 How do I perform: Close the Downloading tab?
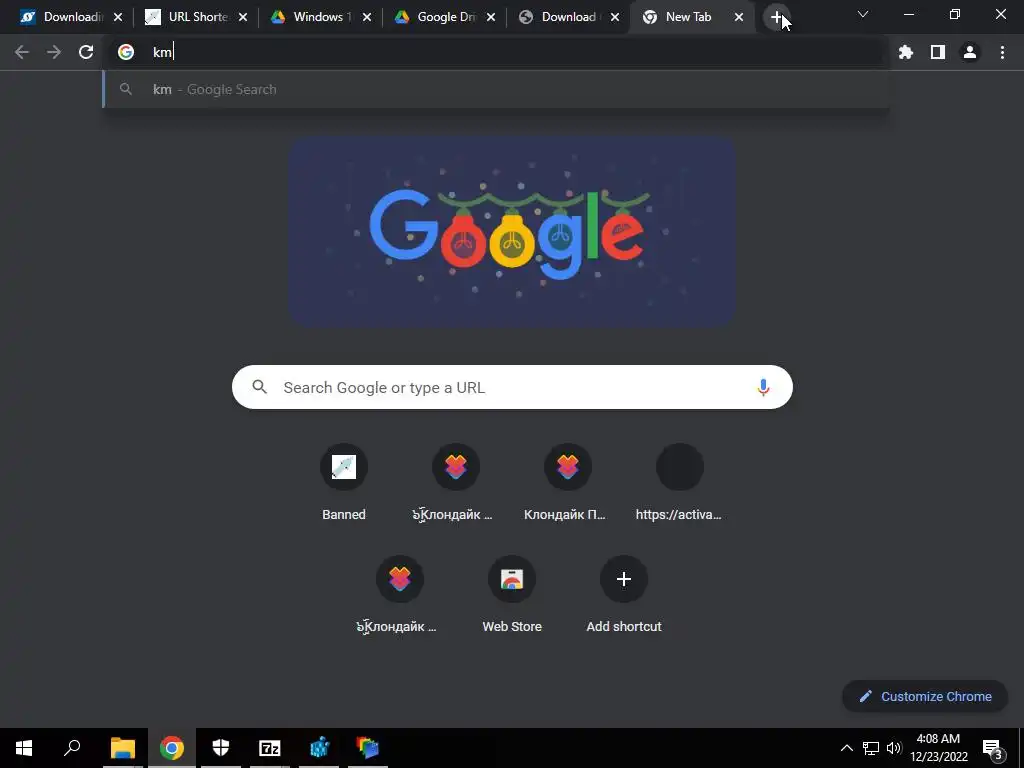(x=118, y=18)
